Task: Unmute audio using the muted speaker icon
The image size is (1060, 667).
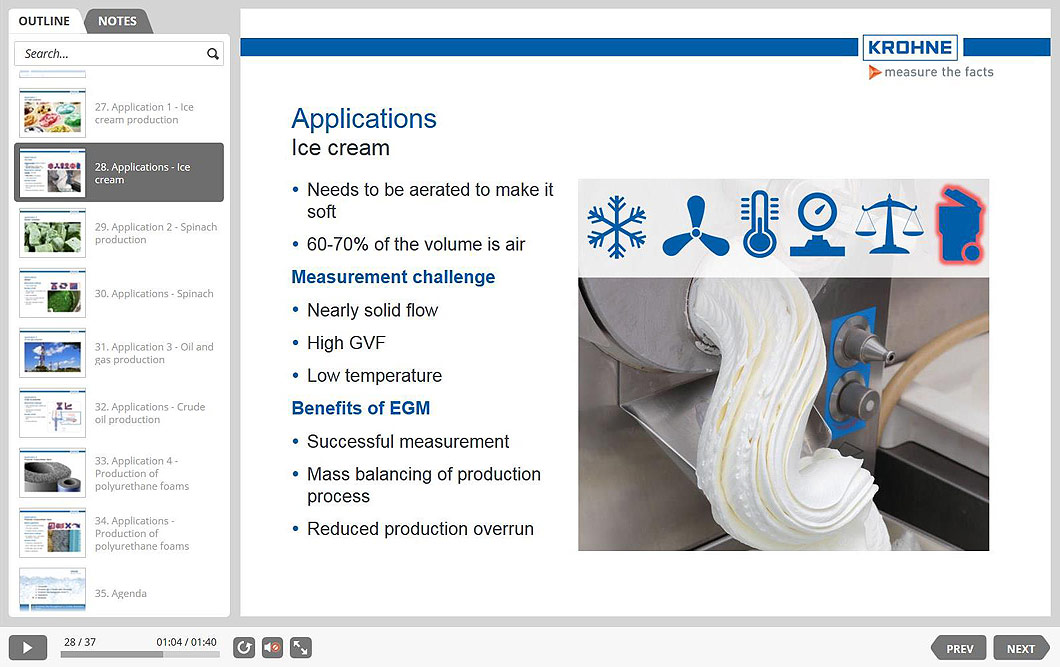Action: click(x=271, y=648)
